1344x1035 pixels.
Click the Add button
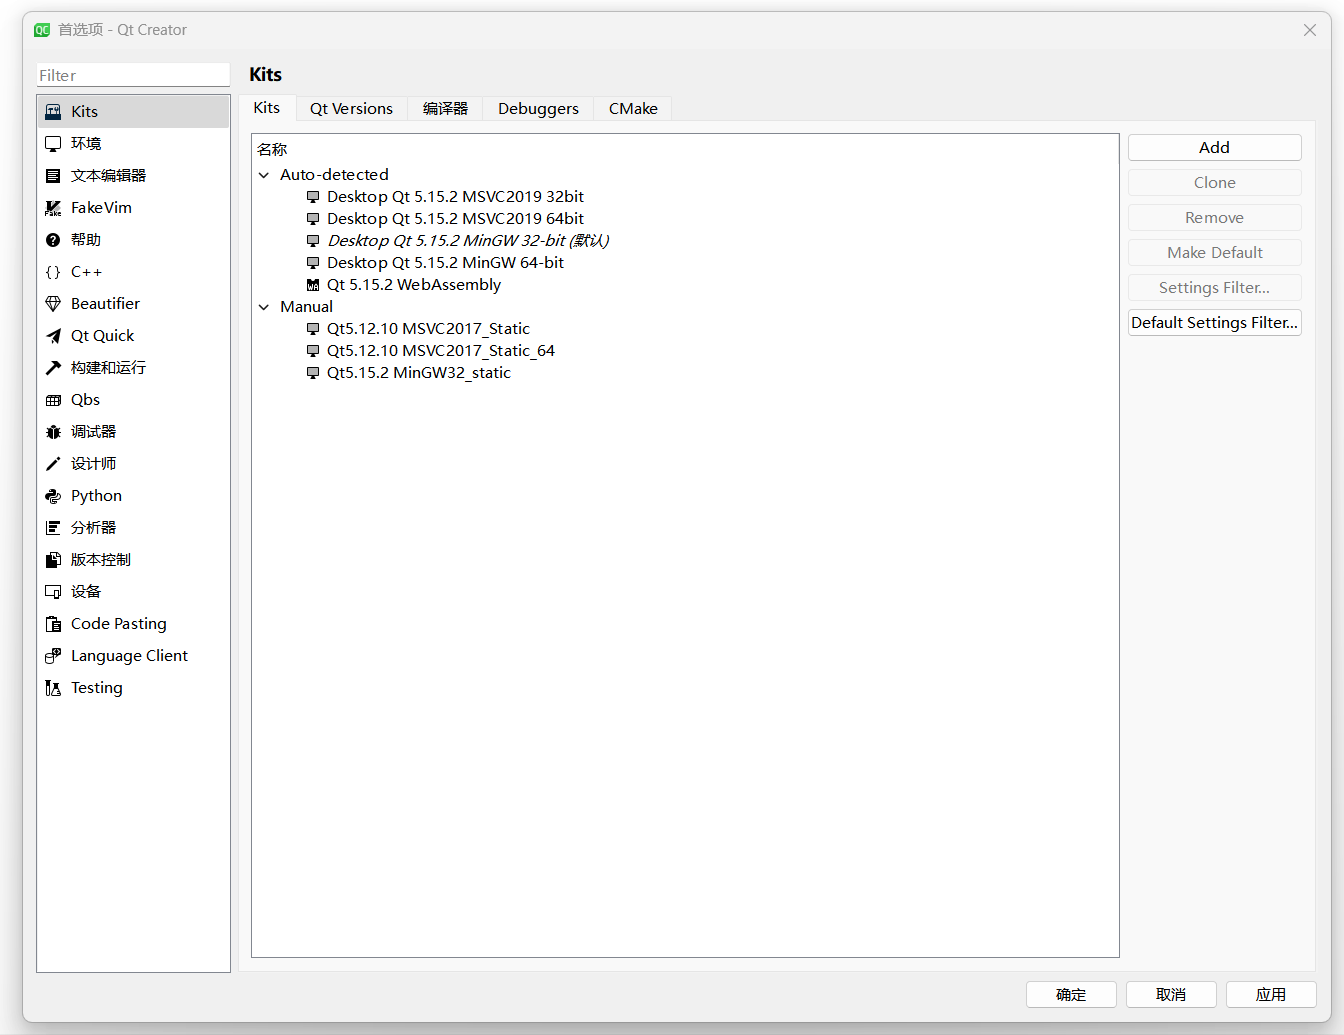click(x=1215, y=147)
